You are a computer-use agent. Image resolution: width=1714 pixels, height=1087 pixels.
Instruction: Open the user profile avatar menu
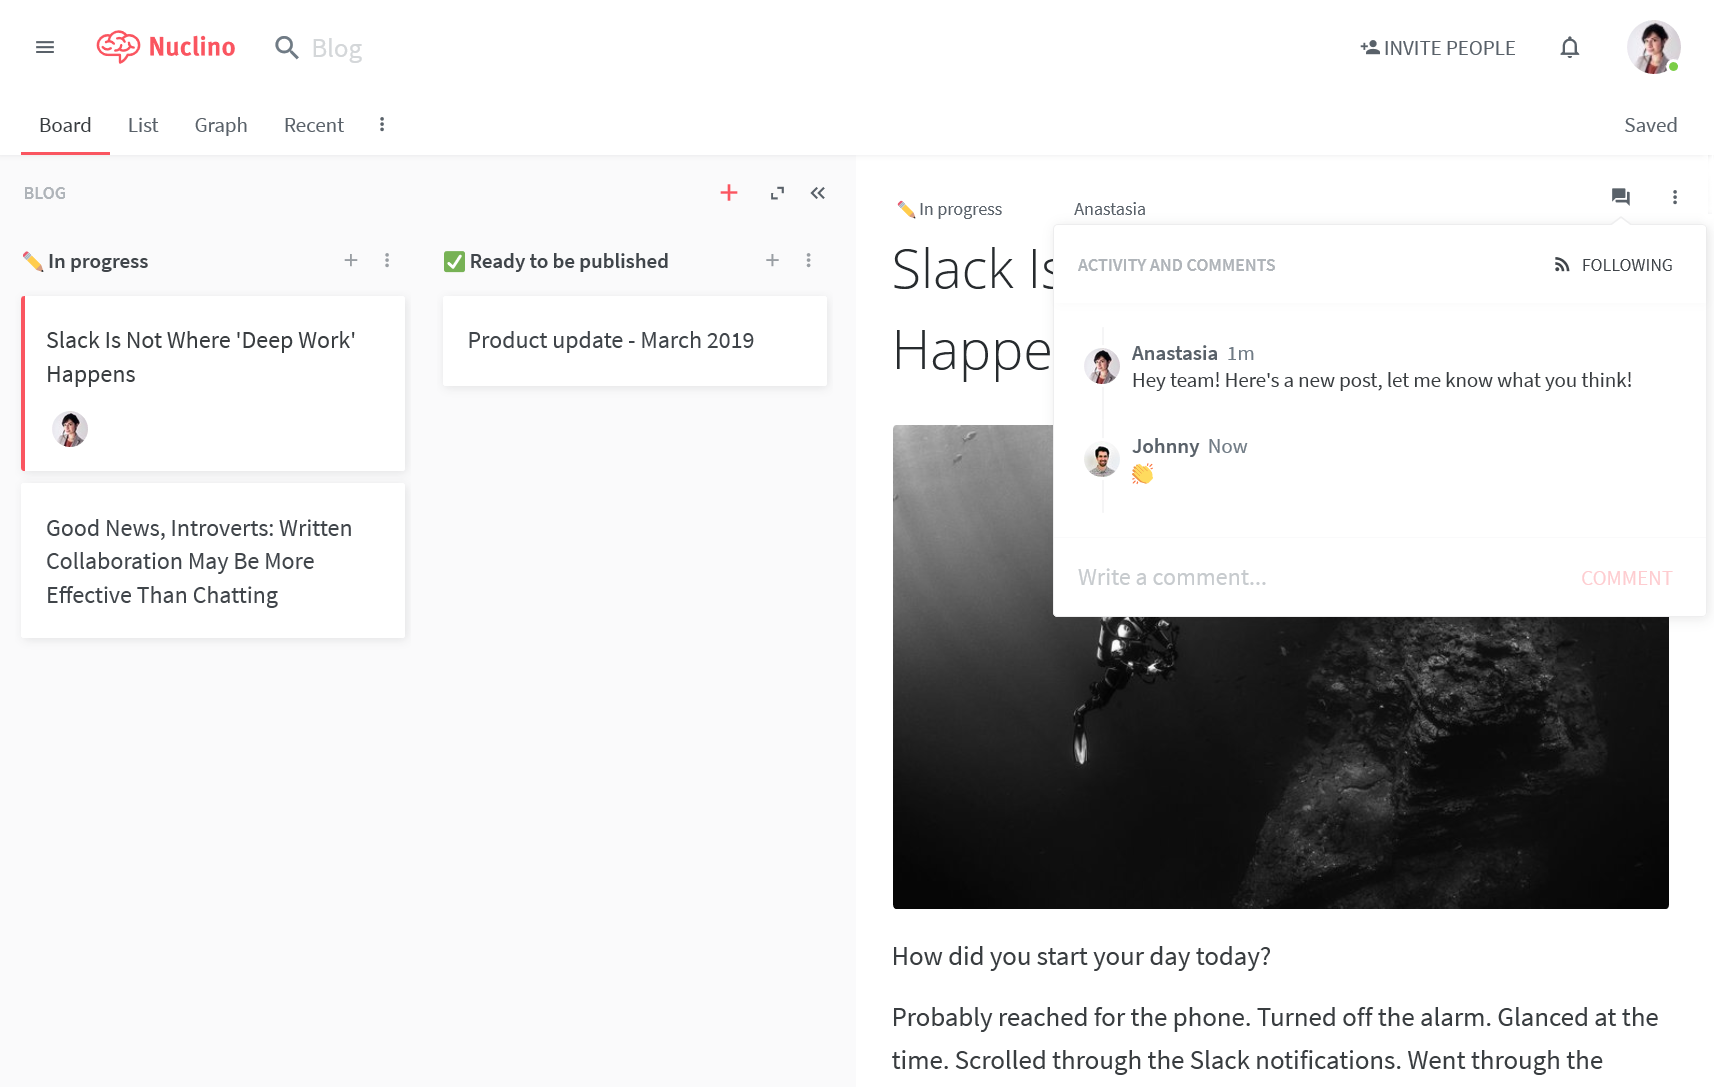point(1654,47)
